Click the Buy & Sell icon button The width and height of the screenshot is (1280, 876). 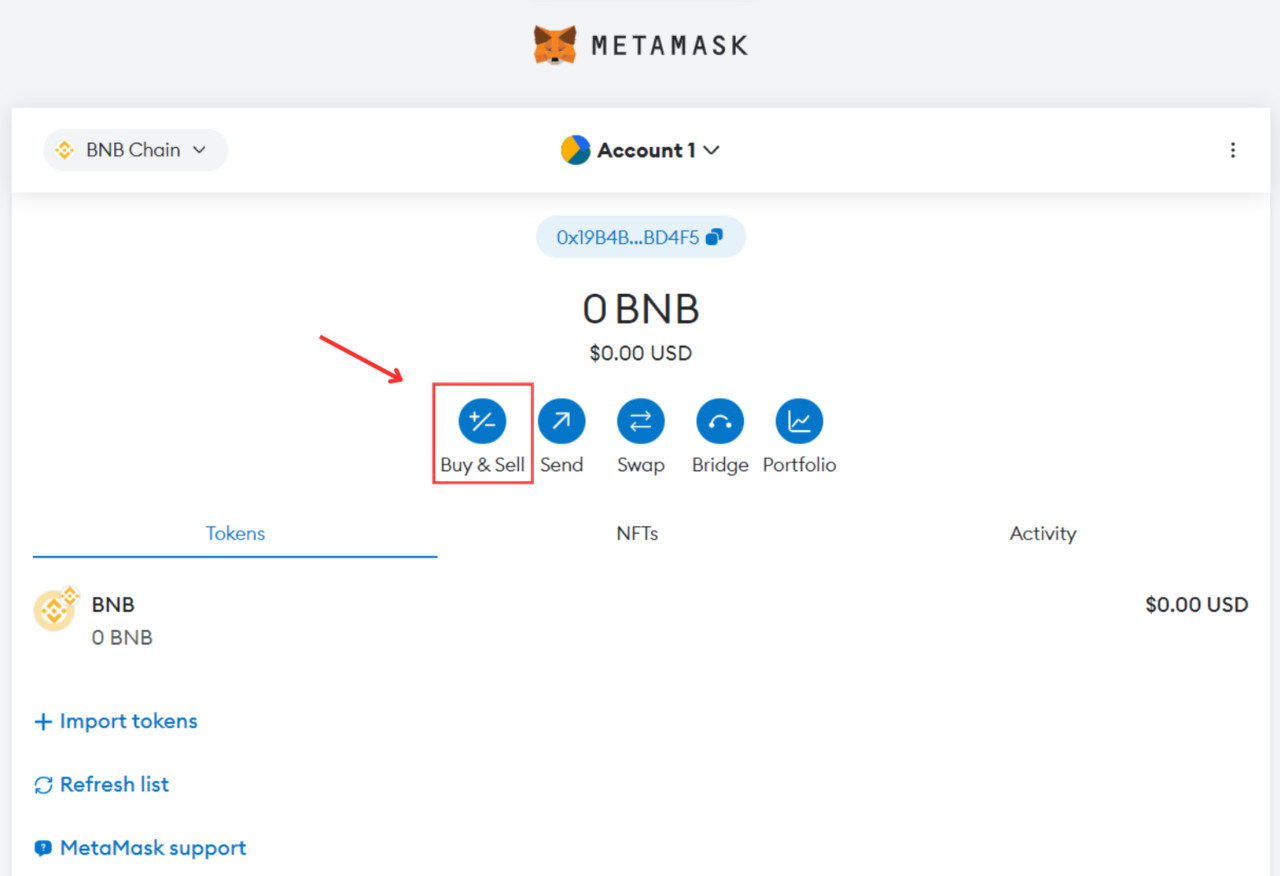482,421
